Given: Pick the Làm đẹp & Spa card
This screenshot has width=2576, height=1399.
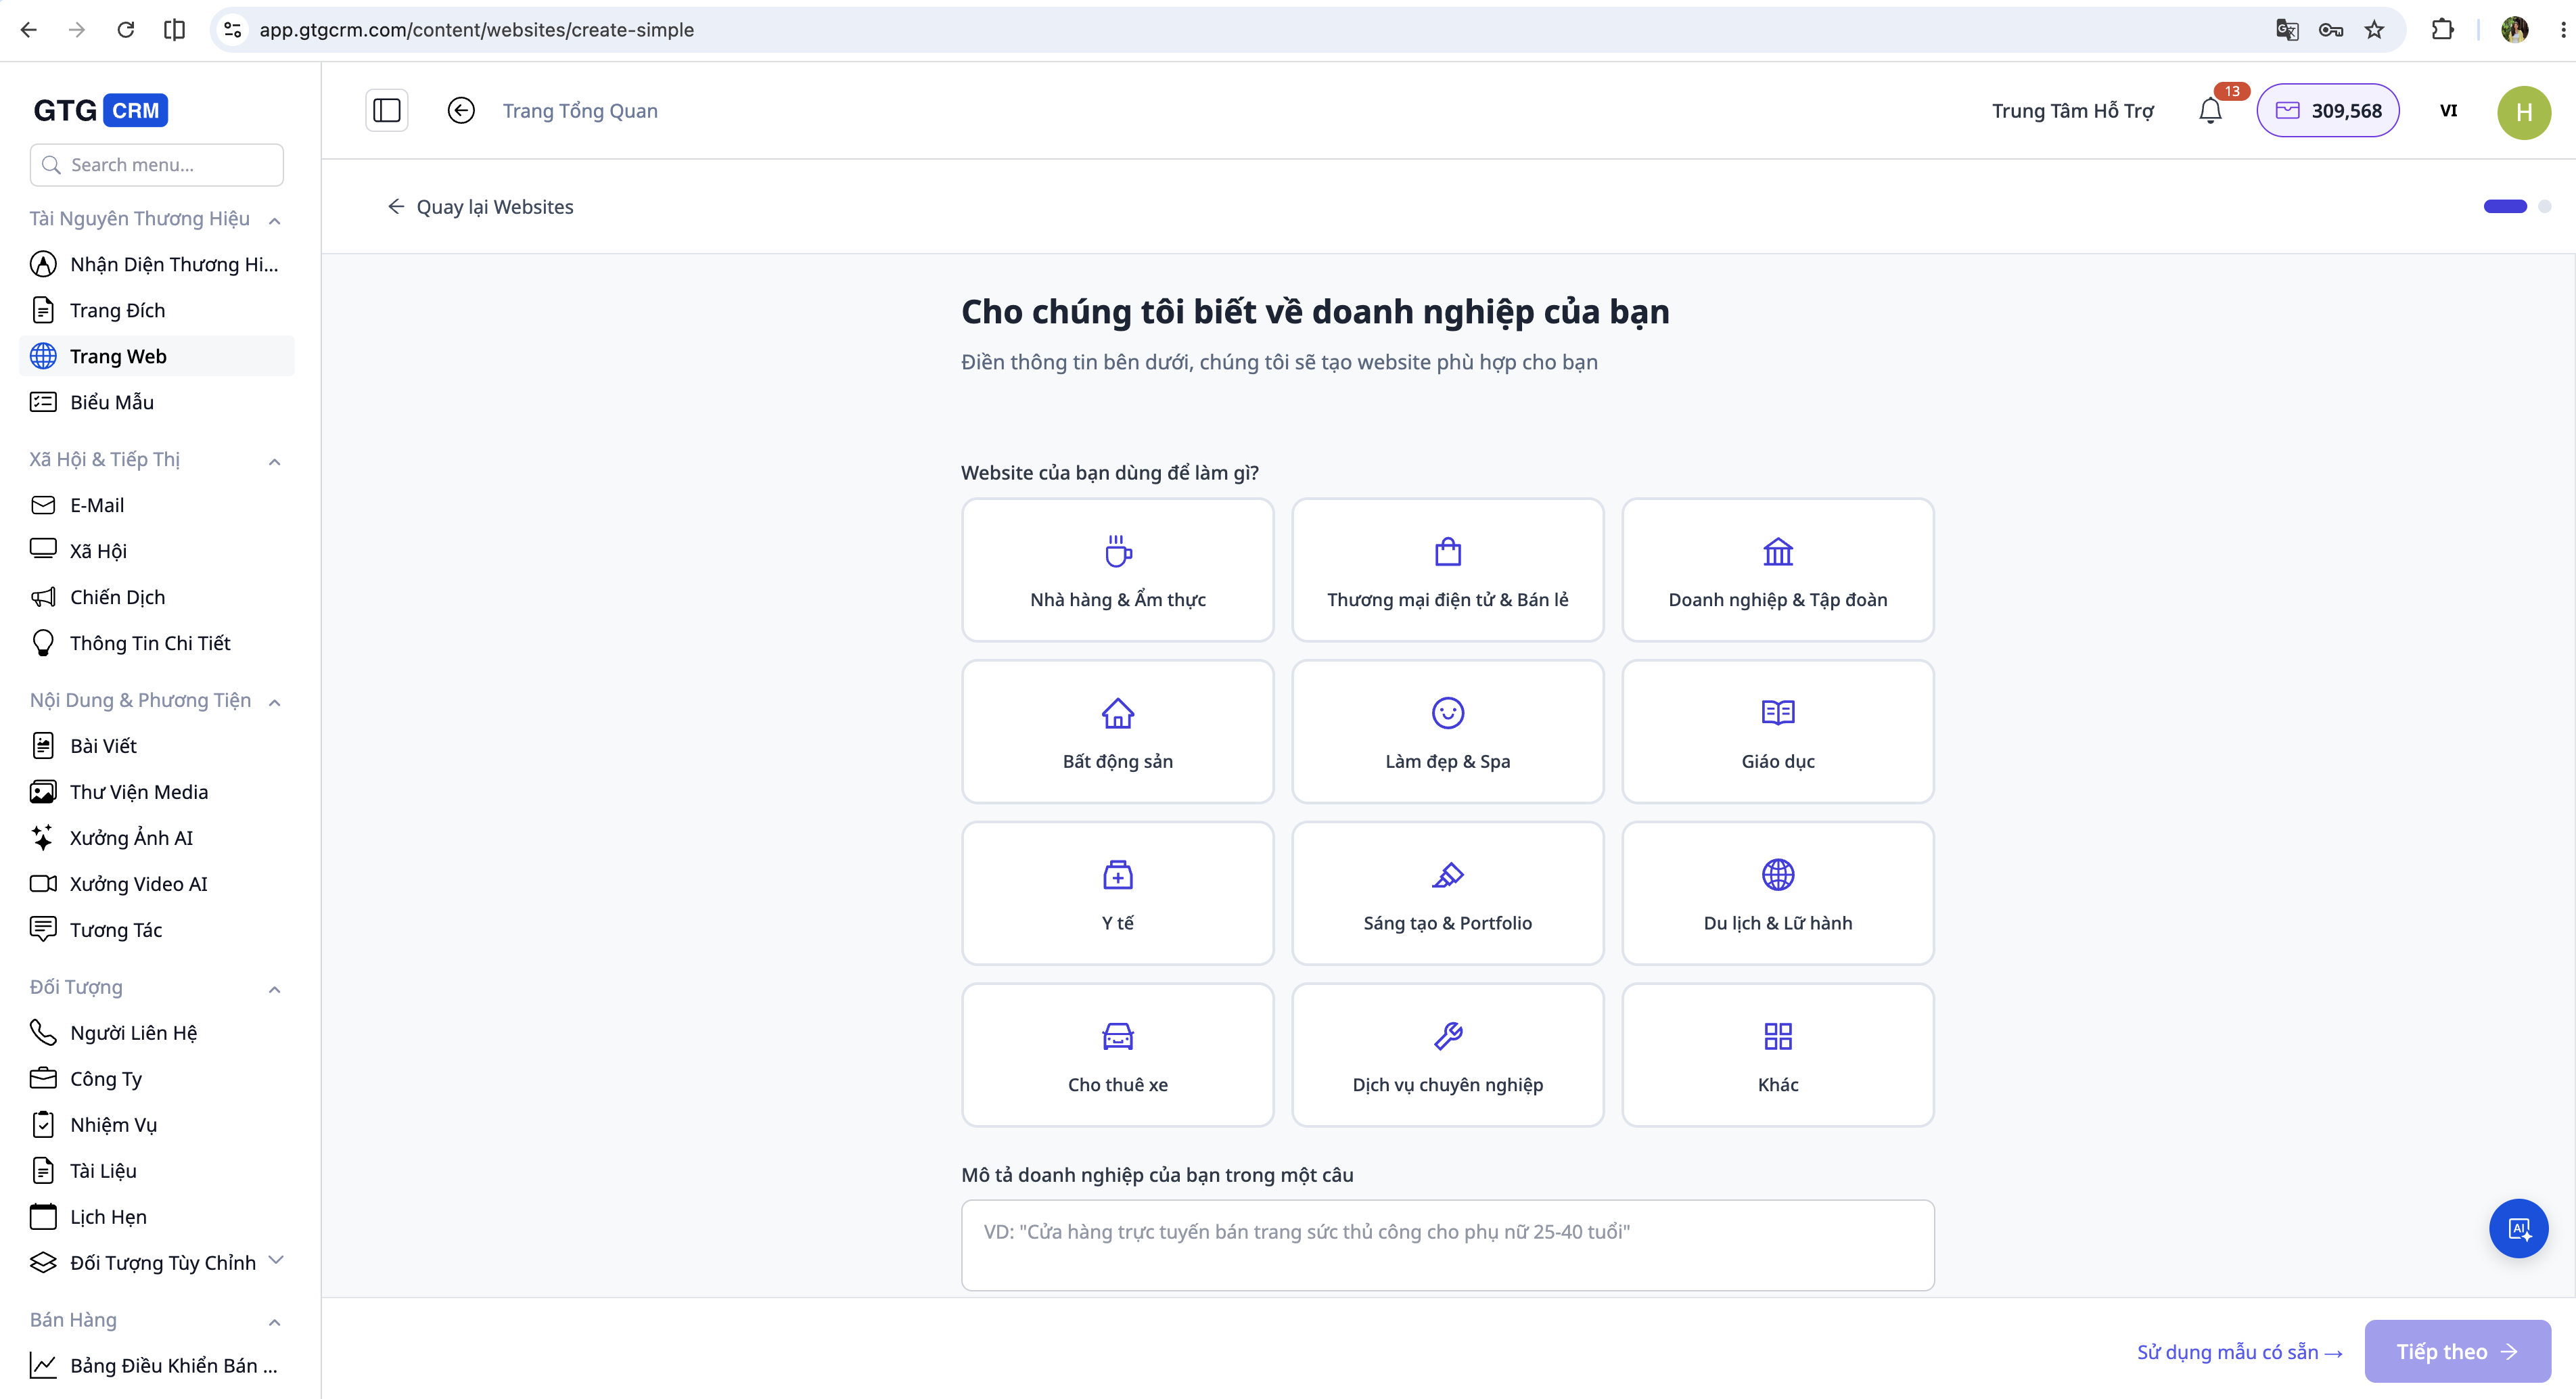Looking at the screenshot, I should 1447,731.
